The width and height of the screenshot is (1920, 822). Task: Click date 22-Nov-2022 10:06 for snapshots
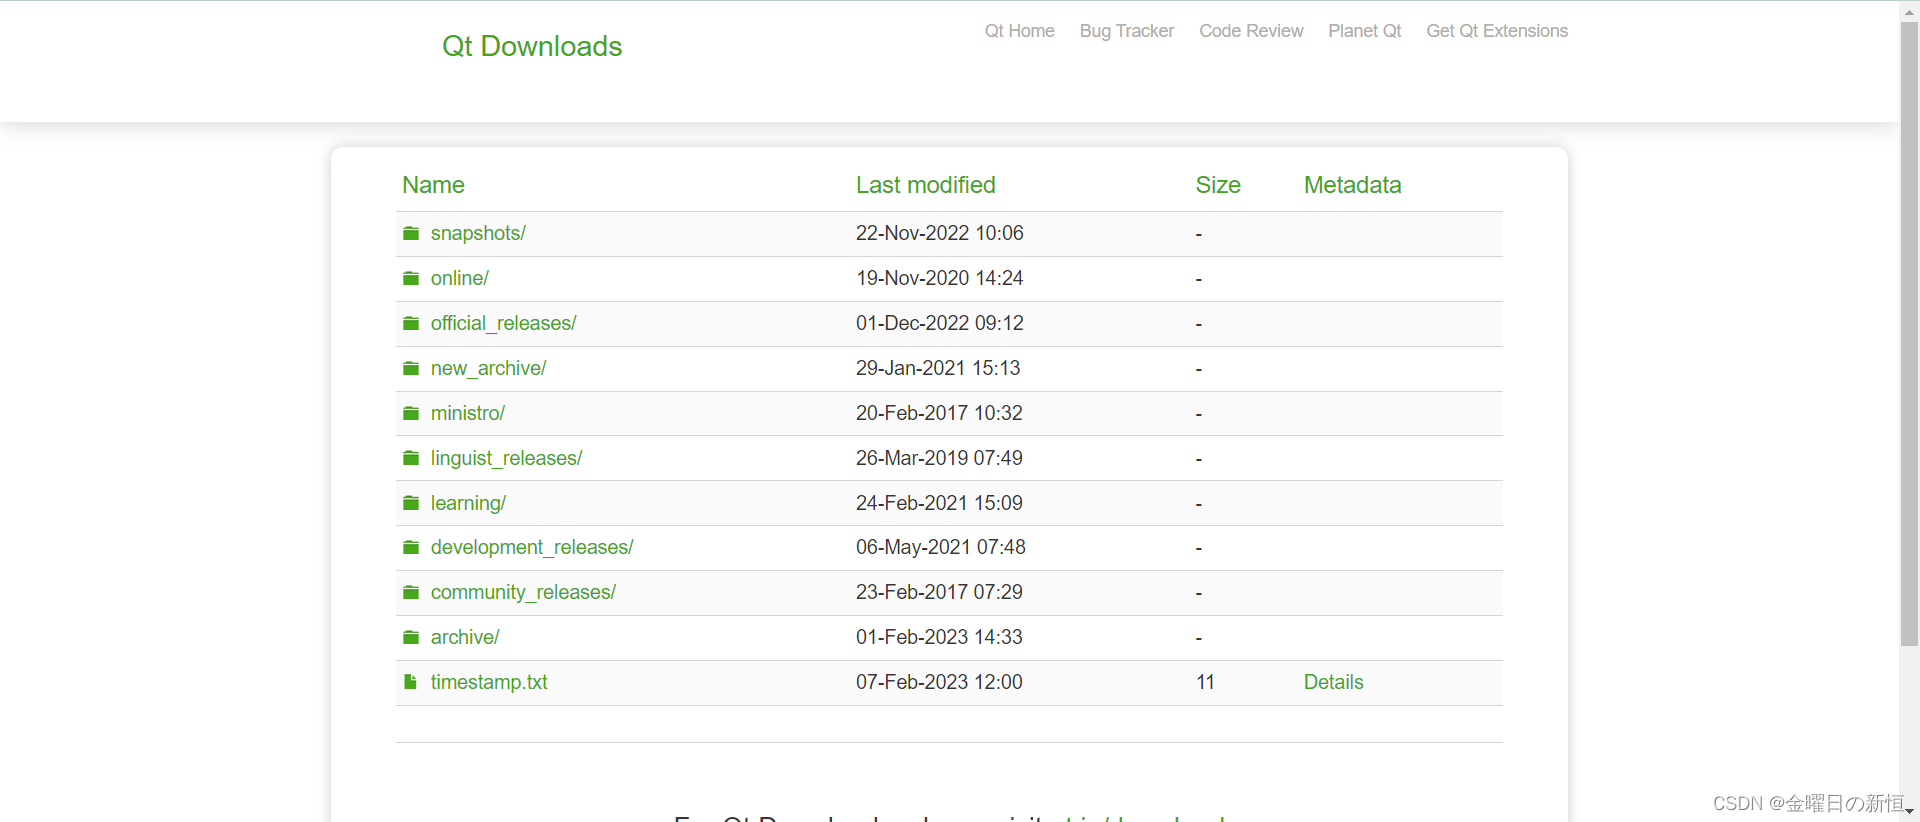pyautogui.click(x=939, y=233)
